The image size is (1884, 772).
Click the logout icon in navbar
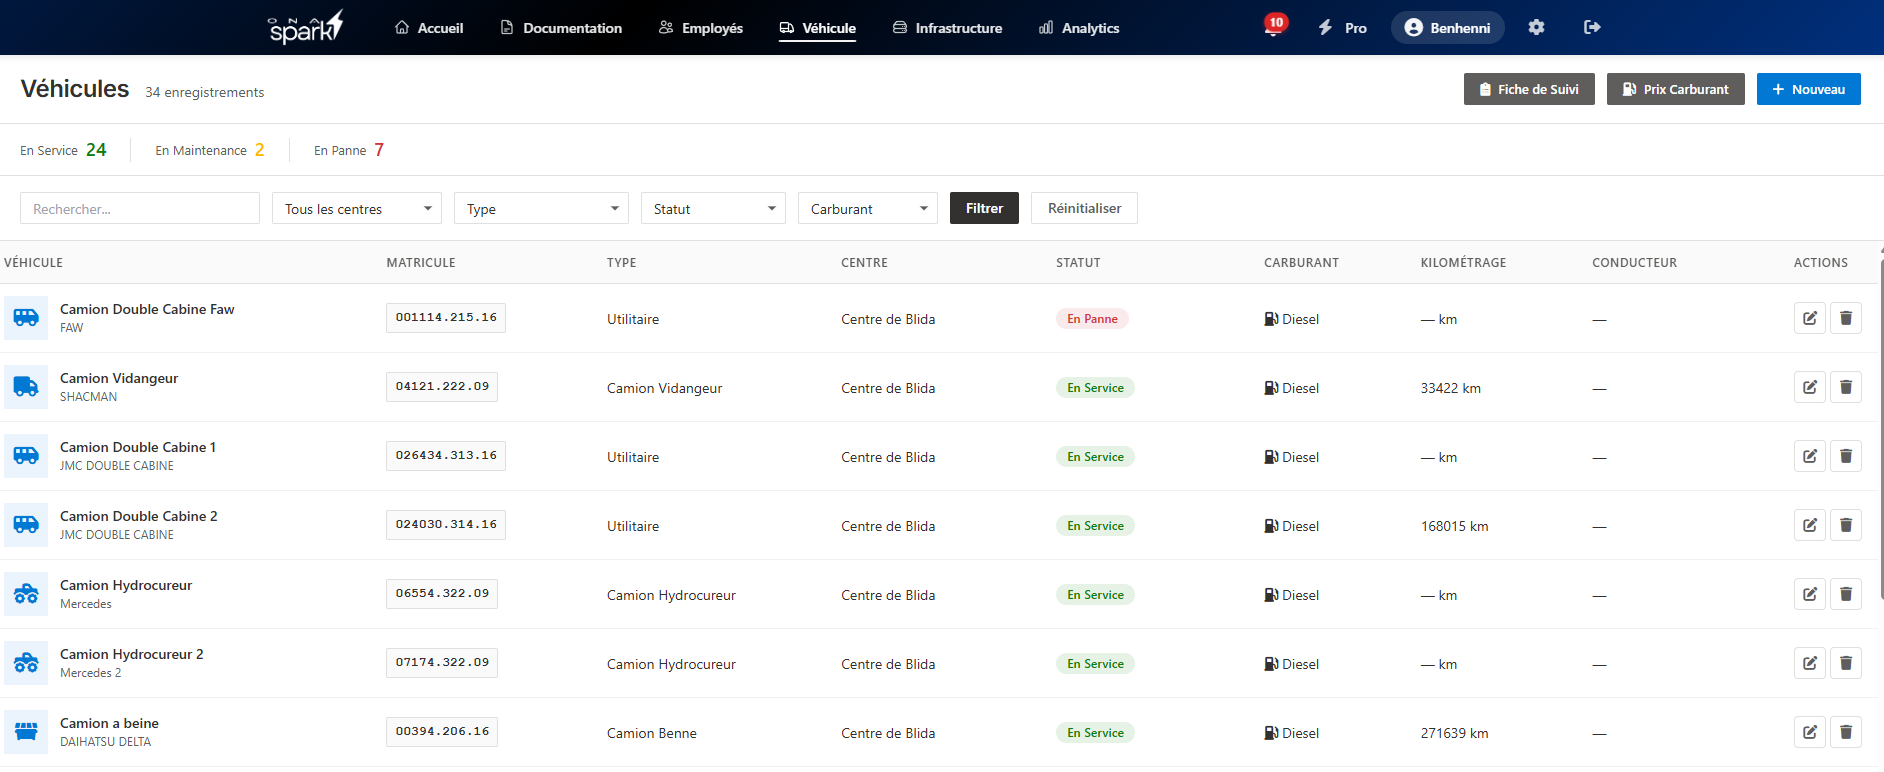point(1592,27)
